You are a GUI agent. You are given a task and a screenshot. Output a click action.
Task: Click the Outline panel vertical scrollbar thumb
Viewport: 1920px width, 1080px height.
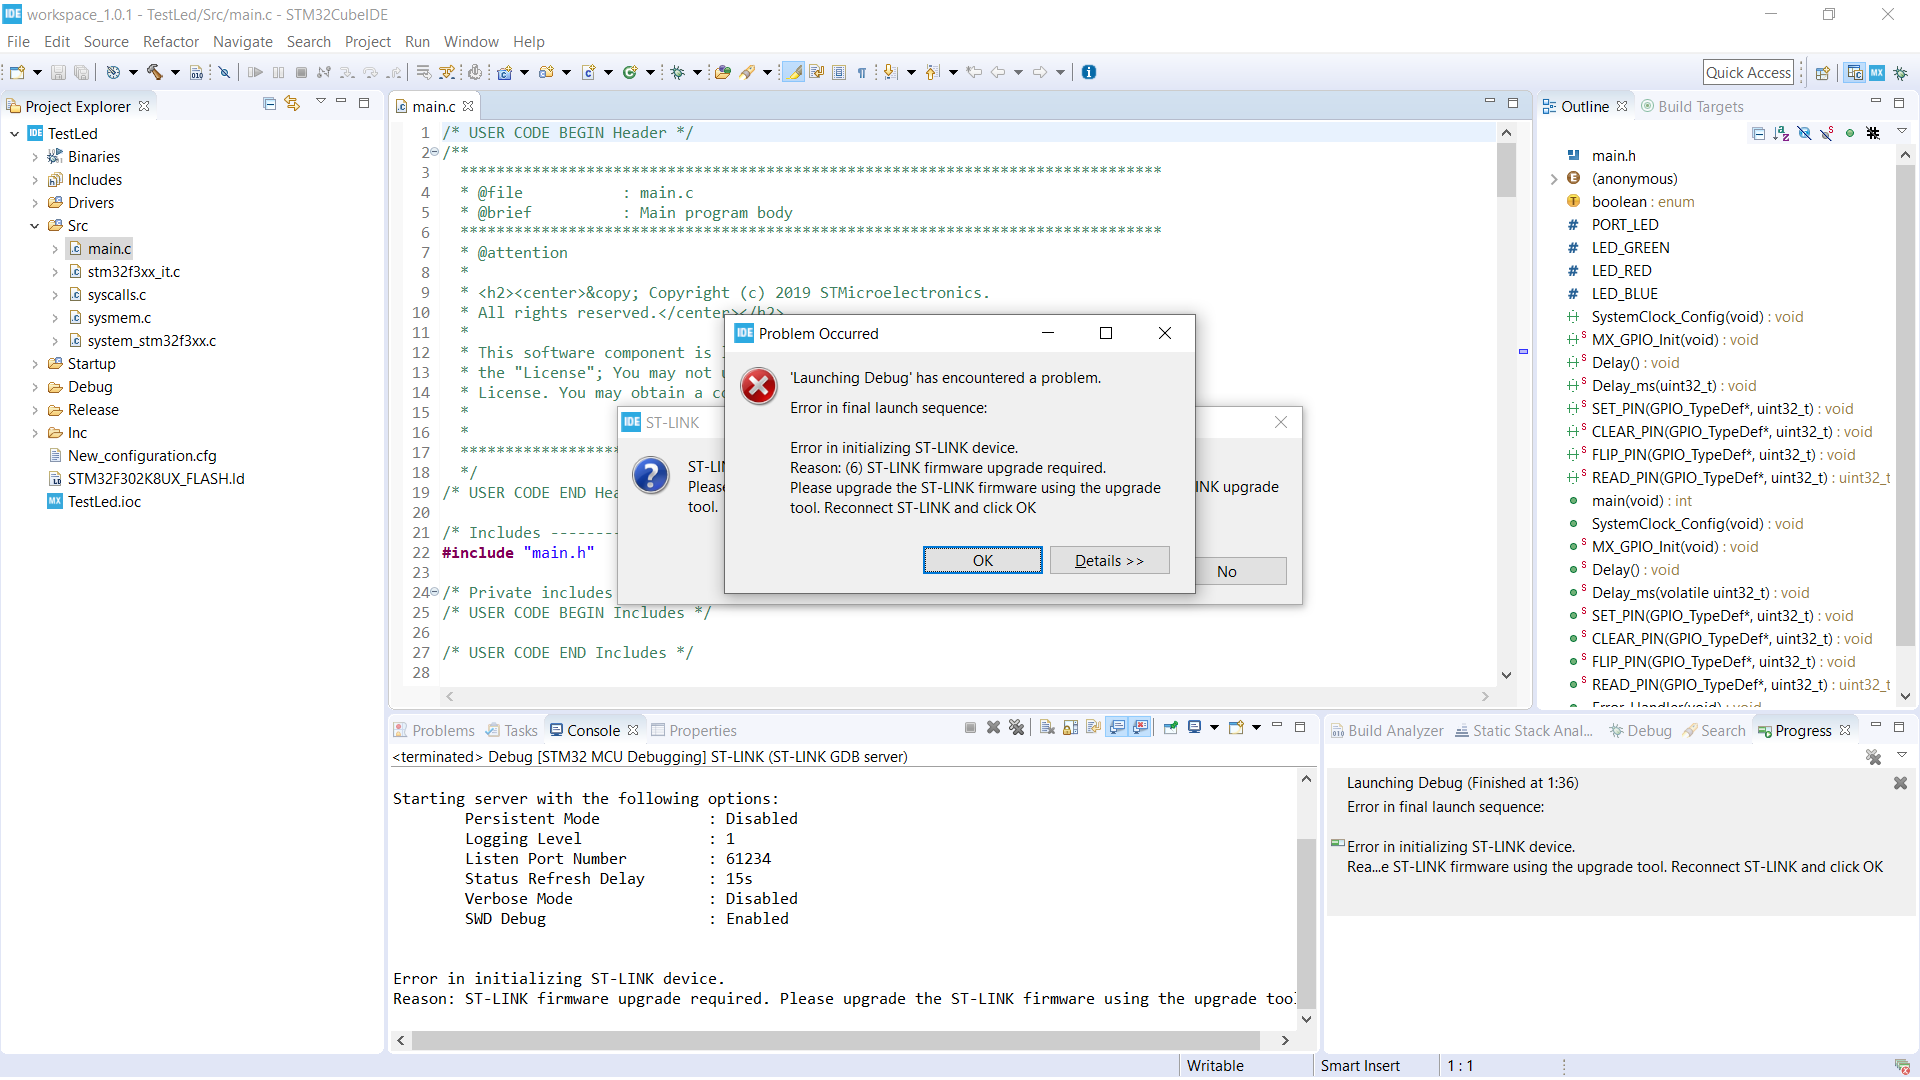1905,405
